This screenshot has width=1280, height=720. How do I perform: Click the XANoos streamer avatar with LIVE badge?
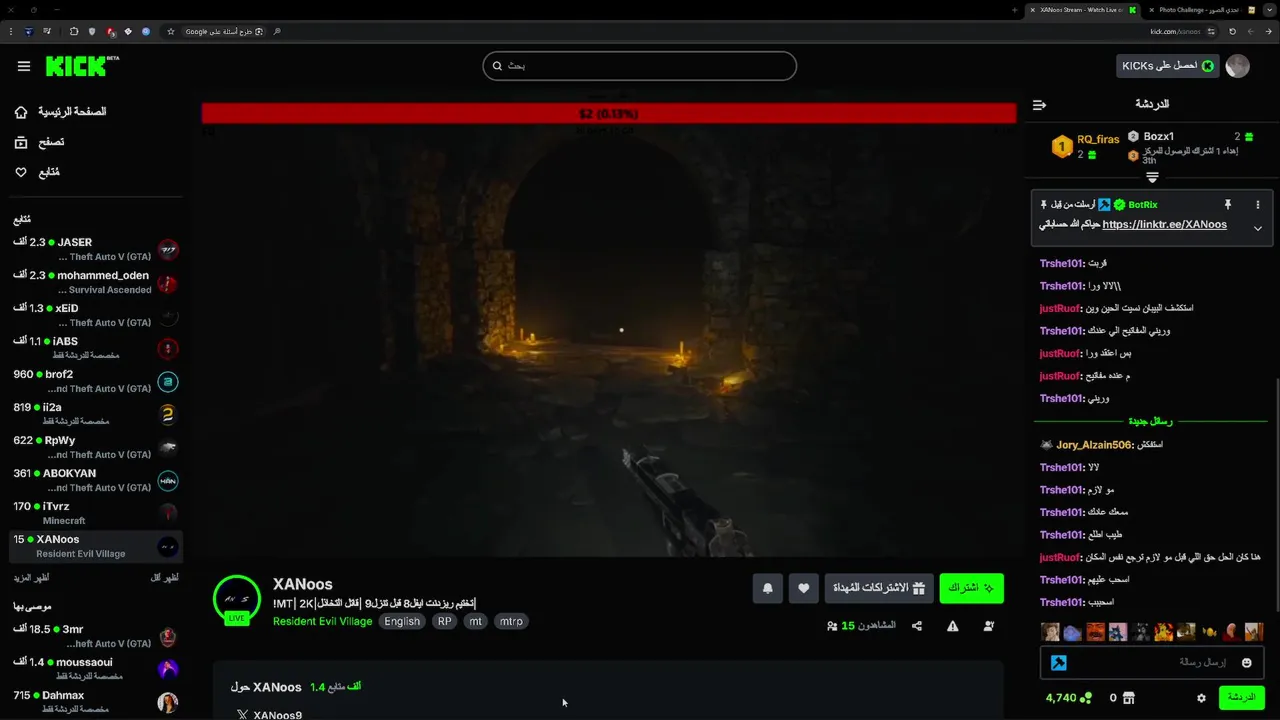pos(237,599)
